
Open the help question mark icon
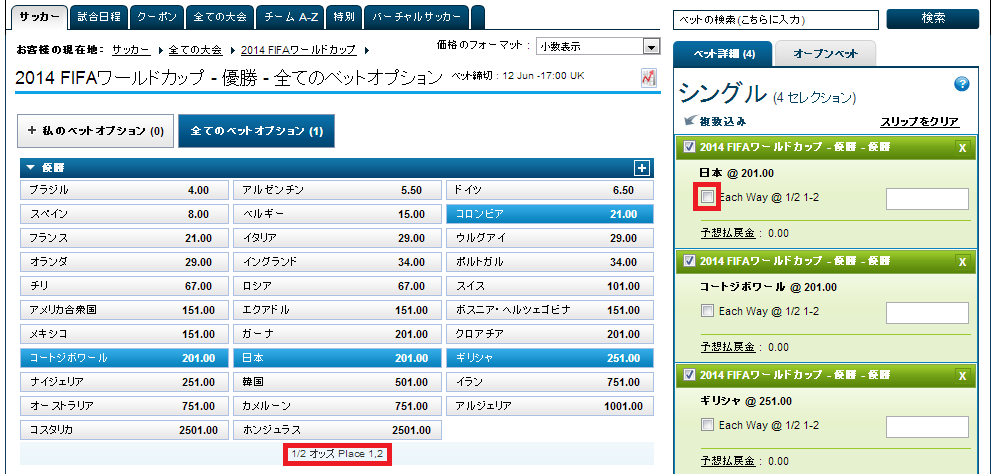pyautogui.click(x=962, y=84)
